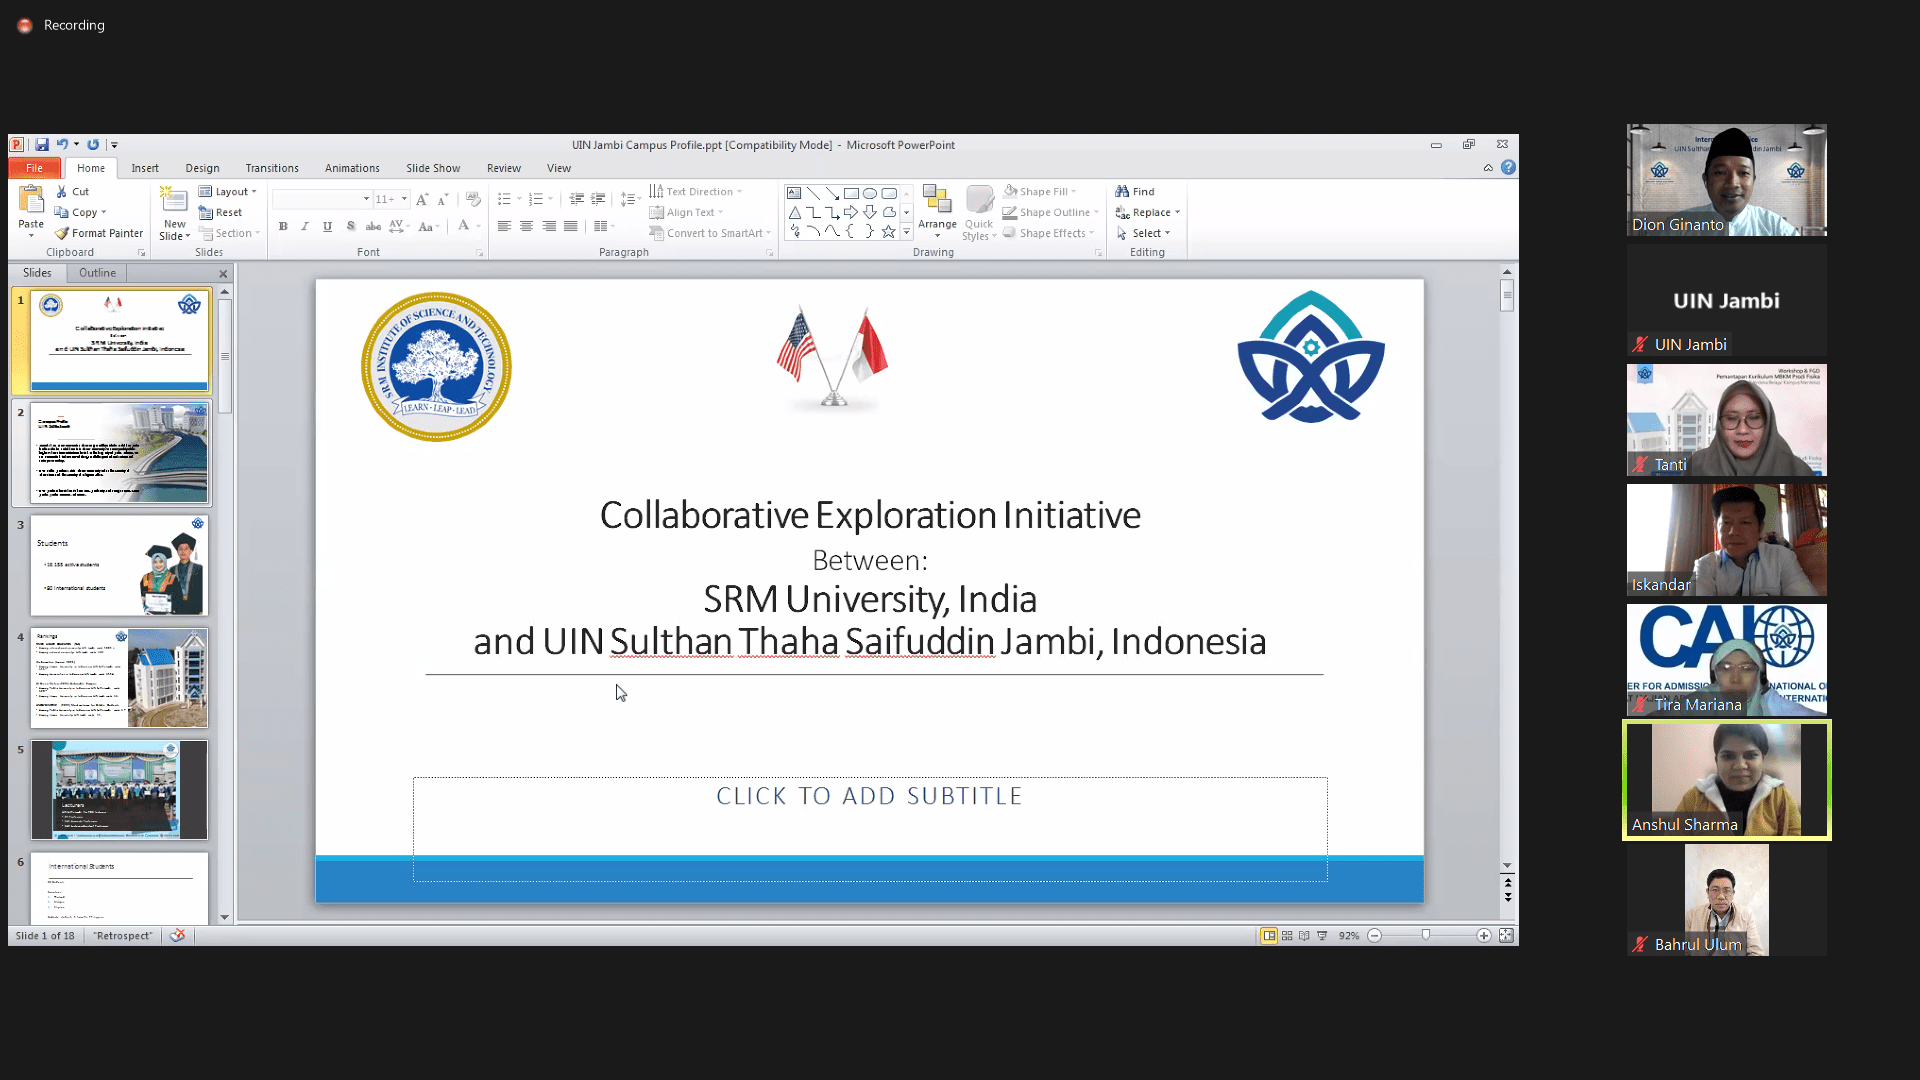Switch to the Transitions tab
Viewport: 1920px width, 1080px height.
[x=272, y=168]
